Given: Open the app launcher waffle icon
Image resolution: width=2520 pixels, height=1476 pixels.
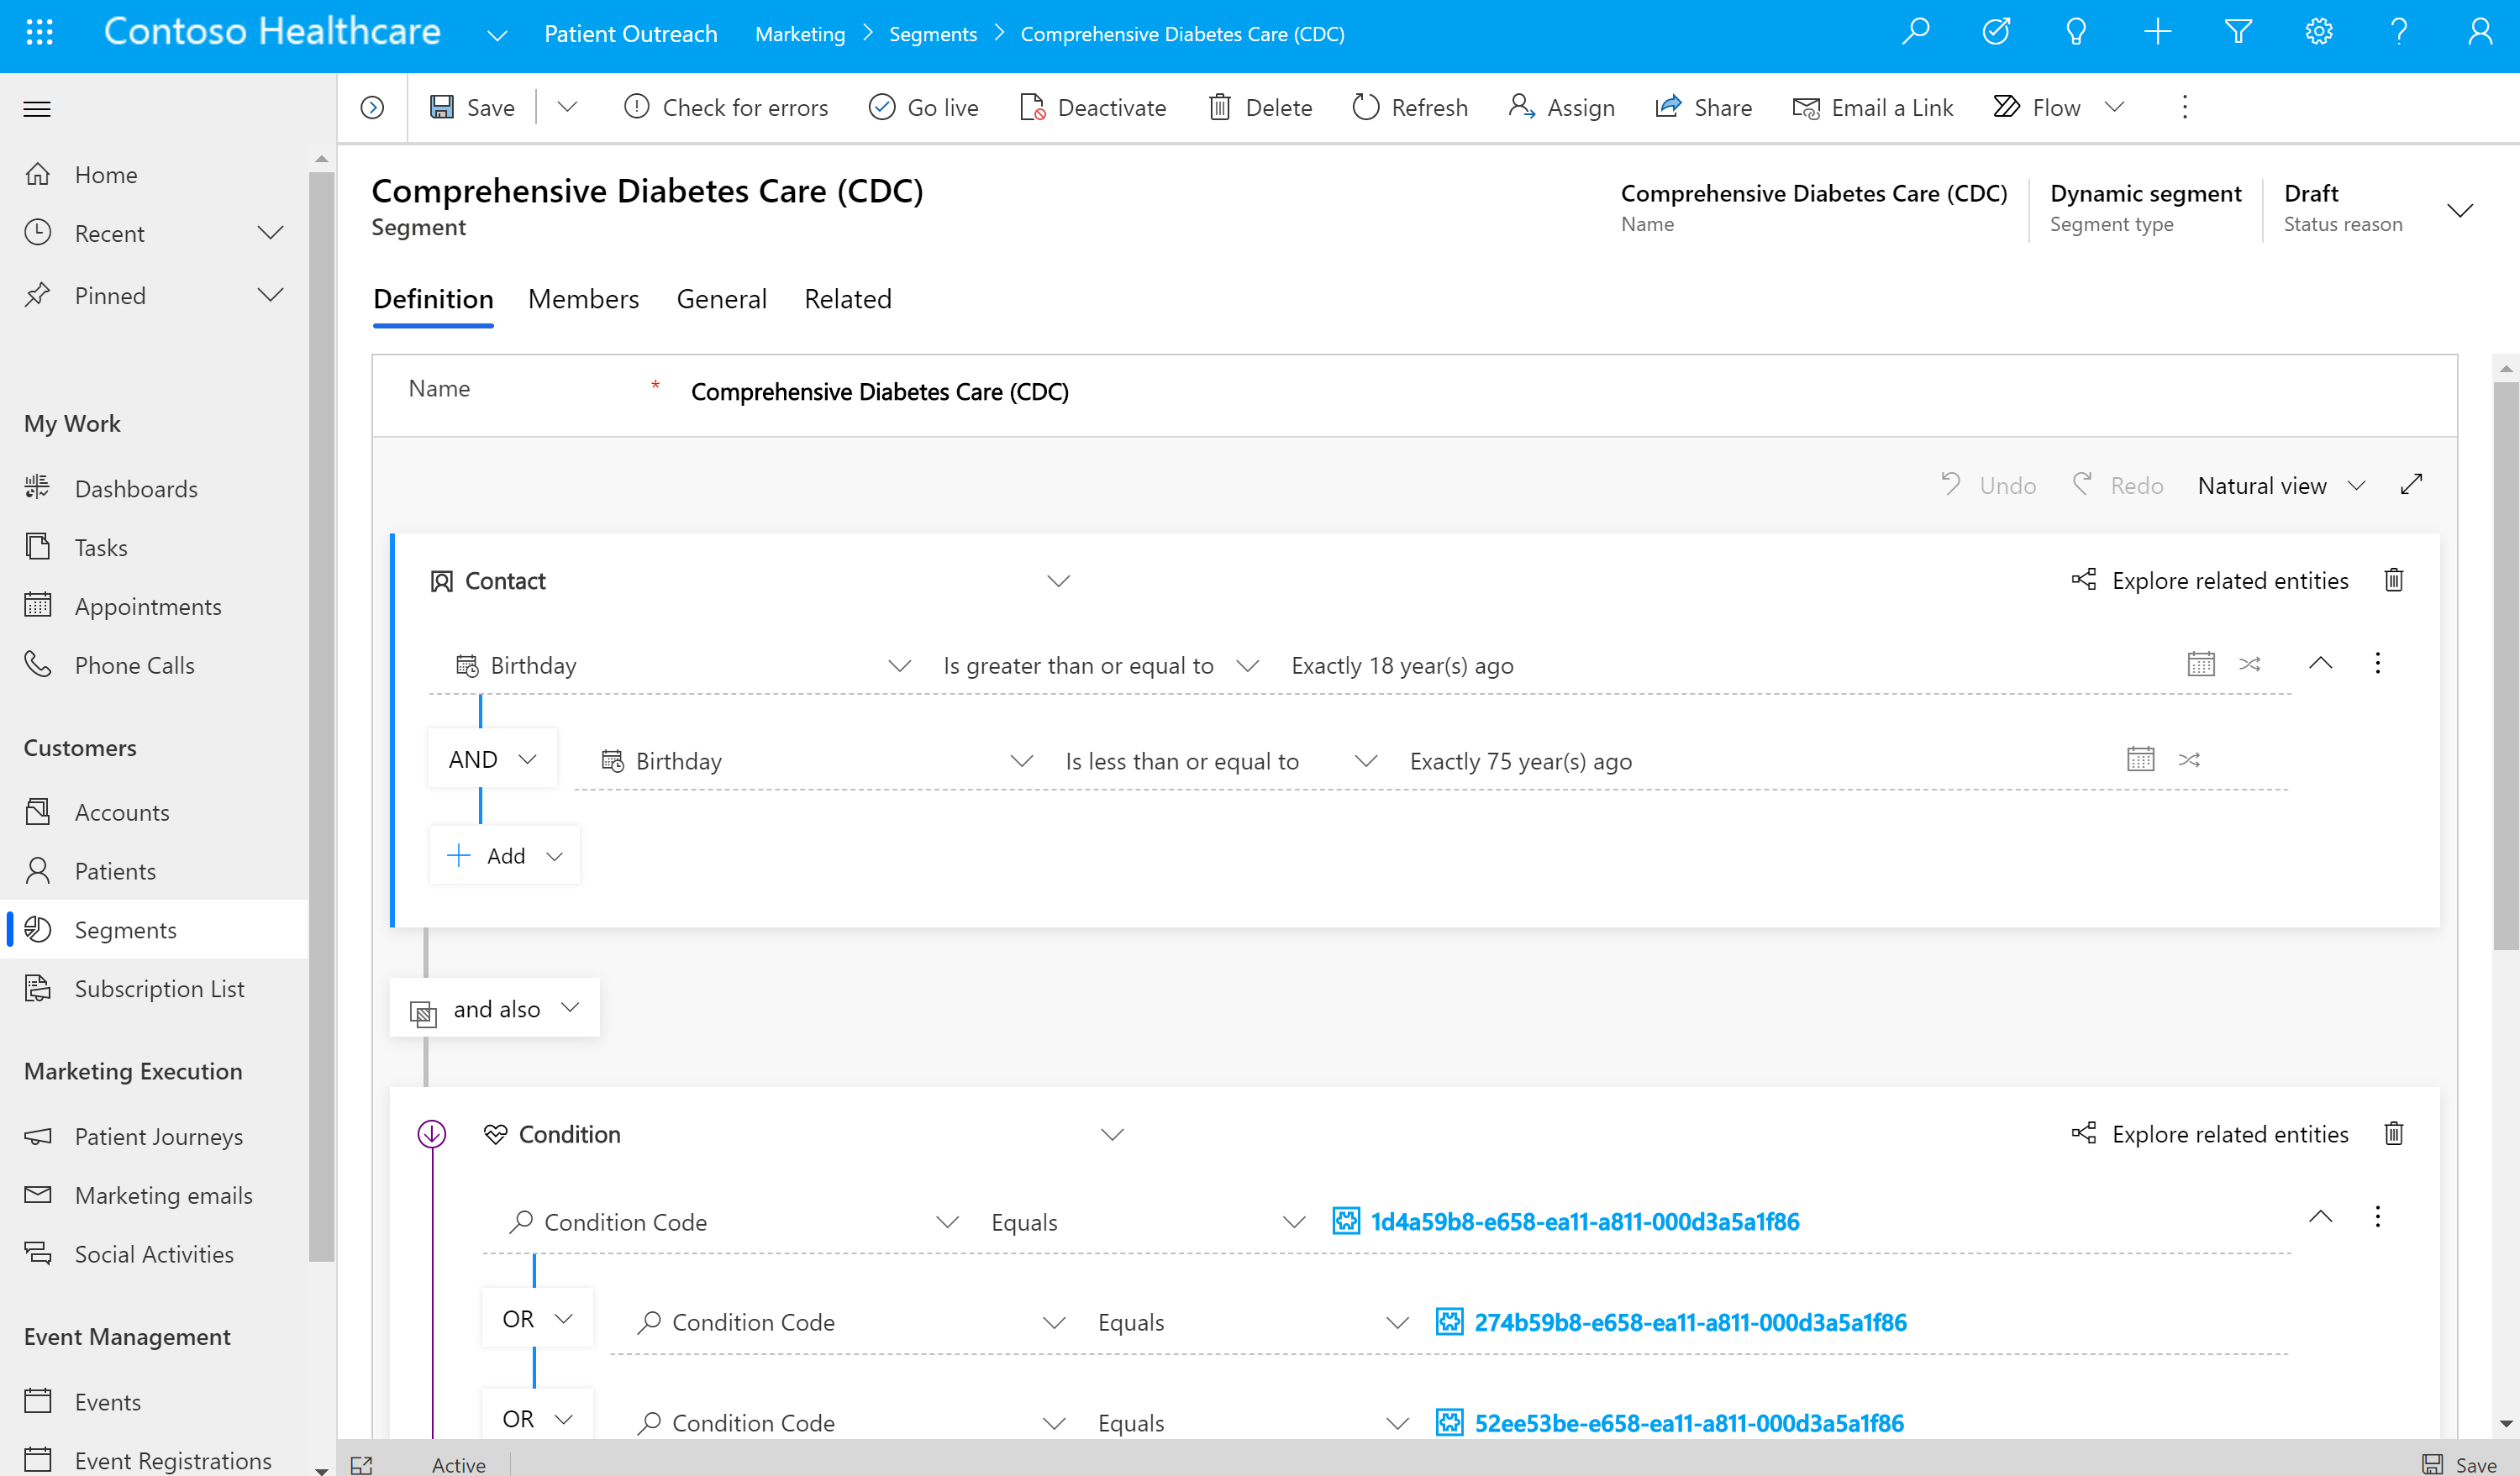Looking at the screenshot, I should click(x=39, y=32).
